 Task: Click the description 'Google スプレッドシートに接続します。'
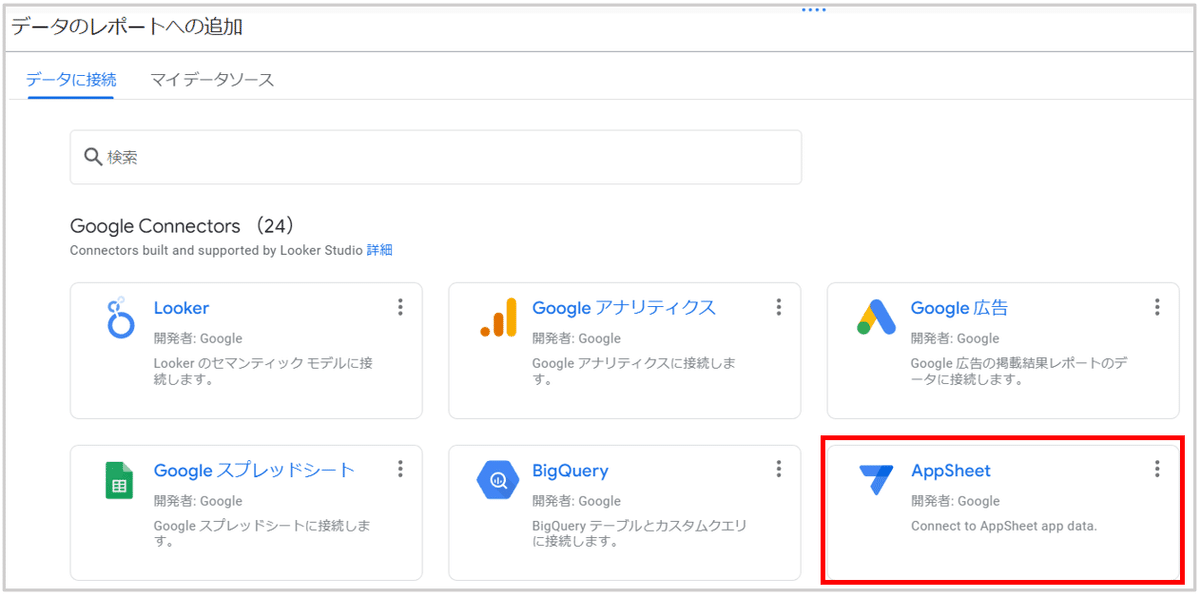[x=262, y=533]
